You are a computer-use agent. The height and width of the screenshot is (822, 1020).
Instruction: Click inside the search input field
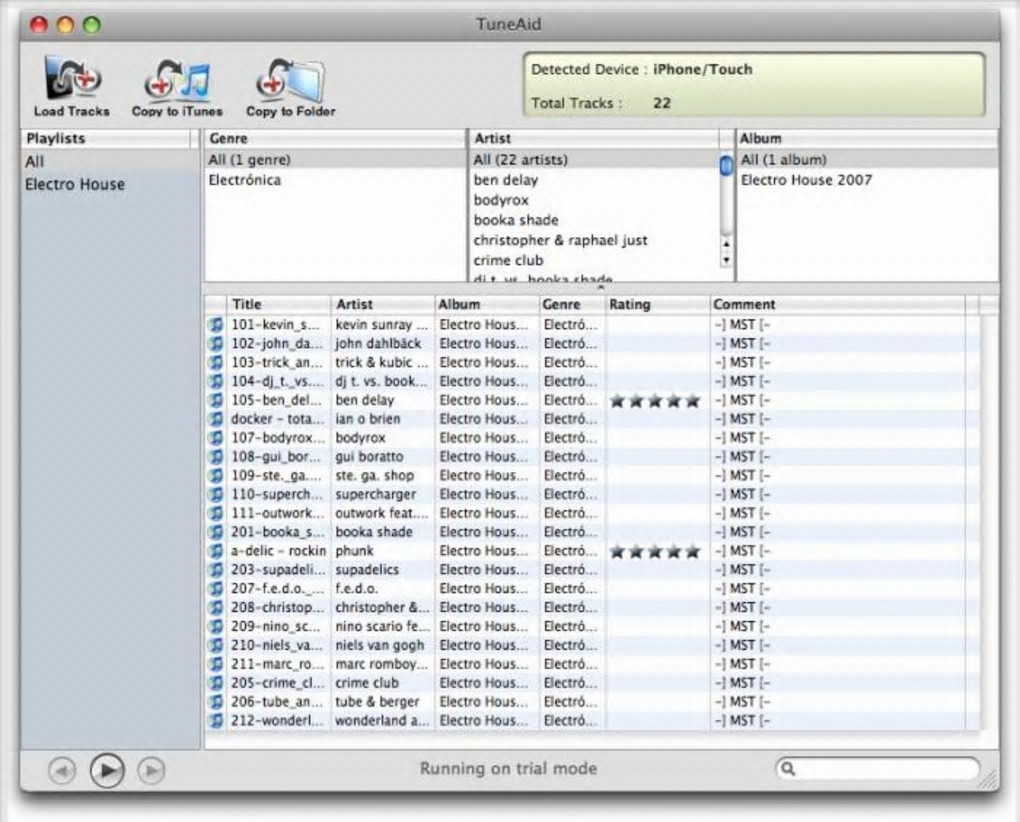(878, 769)
